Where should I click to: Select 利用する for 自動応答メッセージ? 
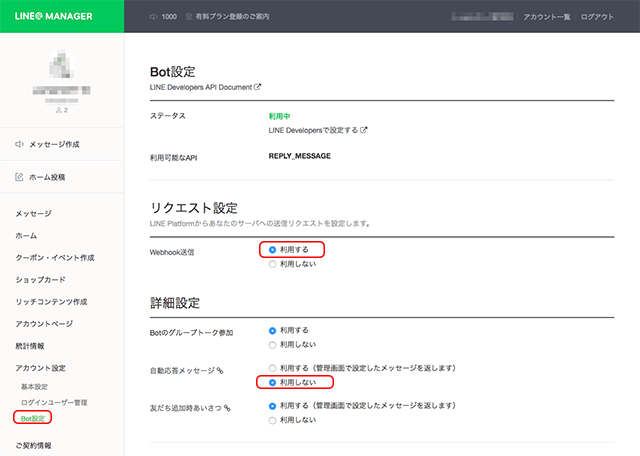pyautogui.click(x=273, y=368)
